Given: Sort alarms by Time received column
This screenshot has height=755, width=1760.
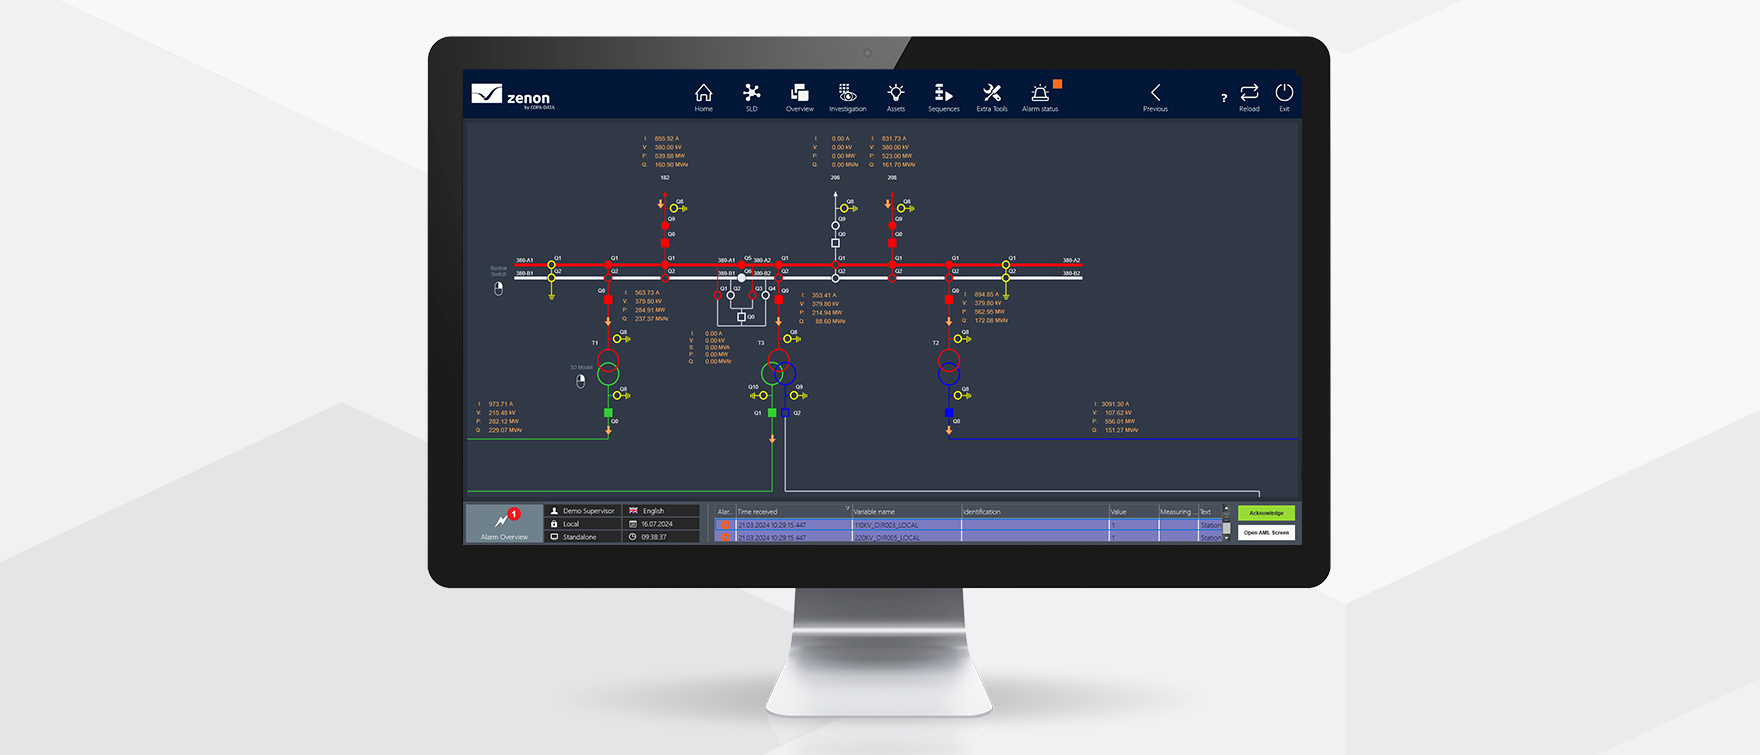Looking at the screenshot, I should click(x=790, y=511).
